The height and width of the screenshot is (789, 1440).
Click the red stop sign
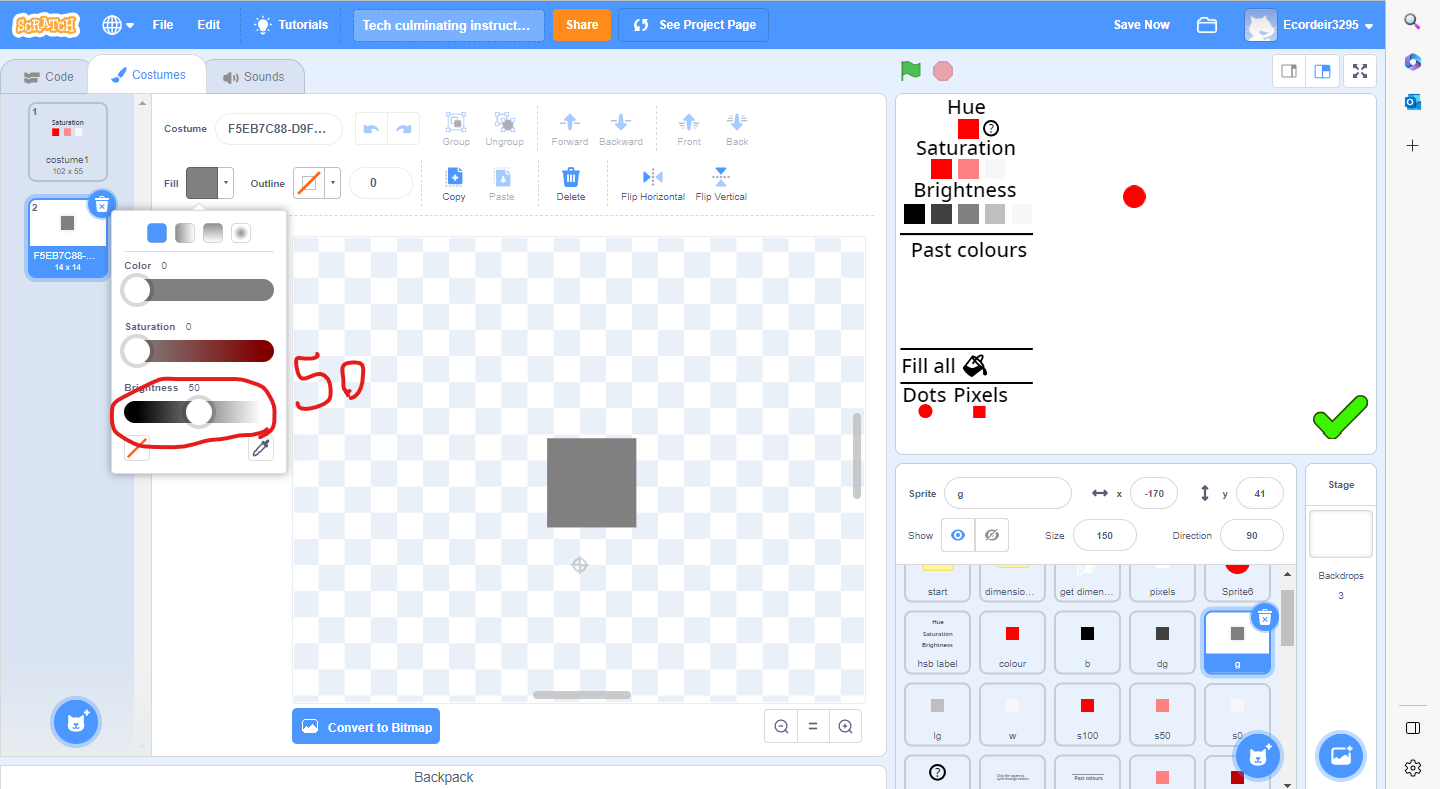point(941,71)
